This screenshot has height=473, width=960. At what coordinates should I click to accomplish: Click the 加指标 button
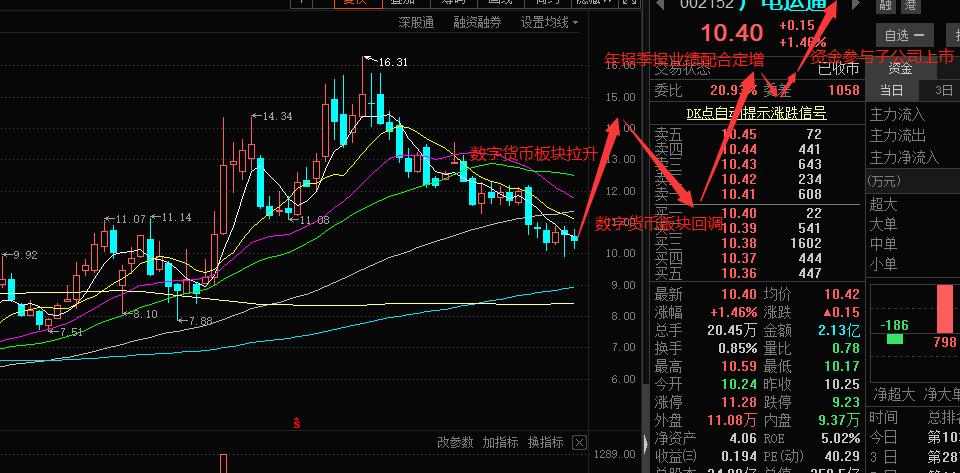point(500,442)
